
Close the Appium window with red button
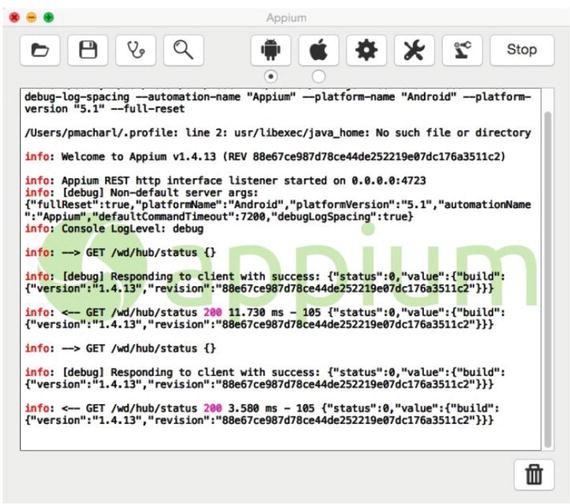click(15, 17)
